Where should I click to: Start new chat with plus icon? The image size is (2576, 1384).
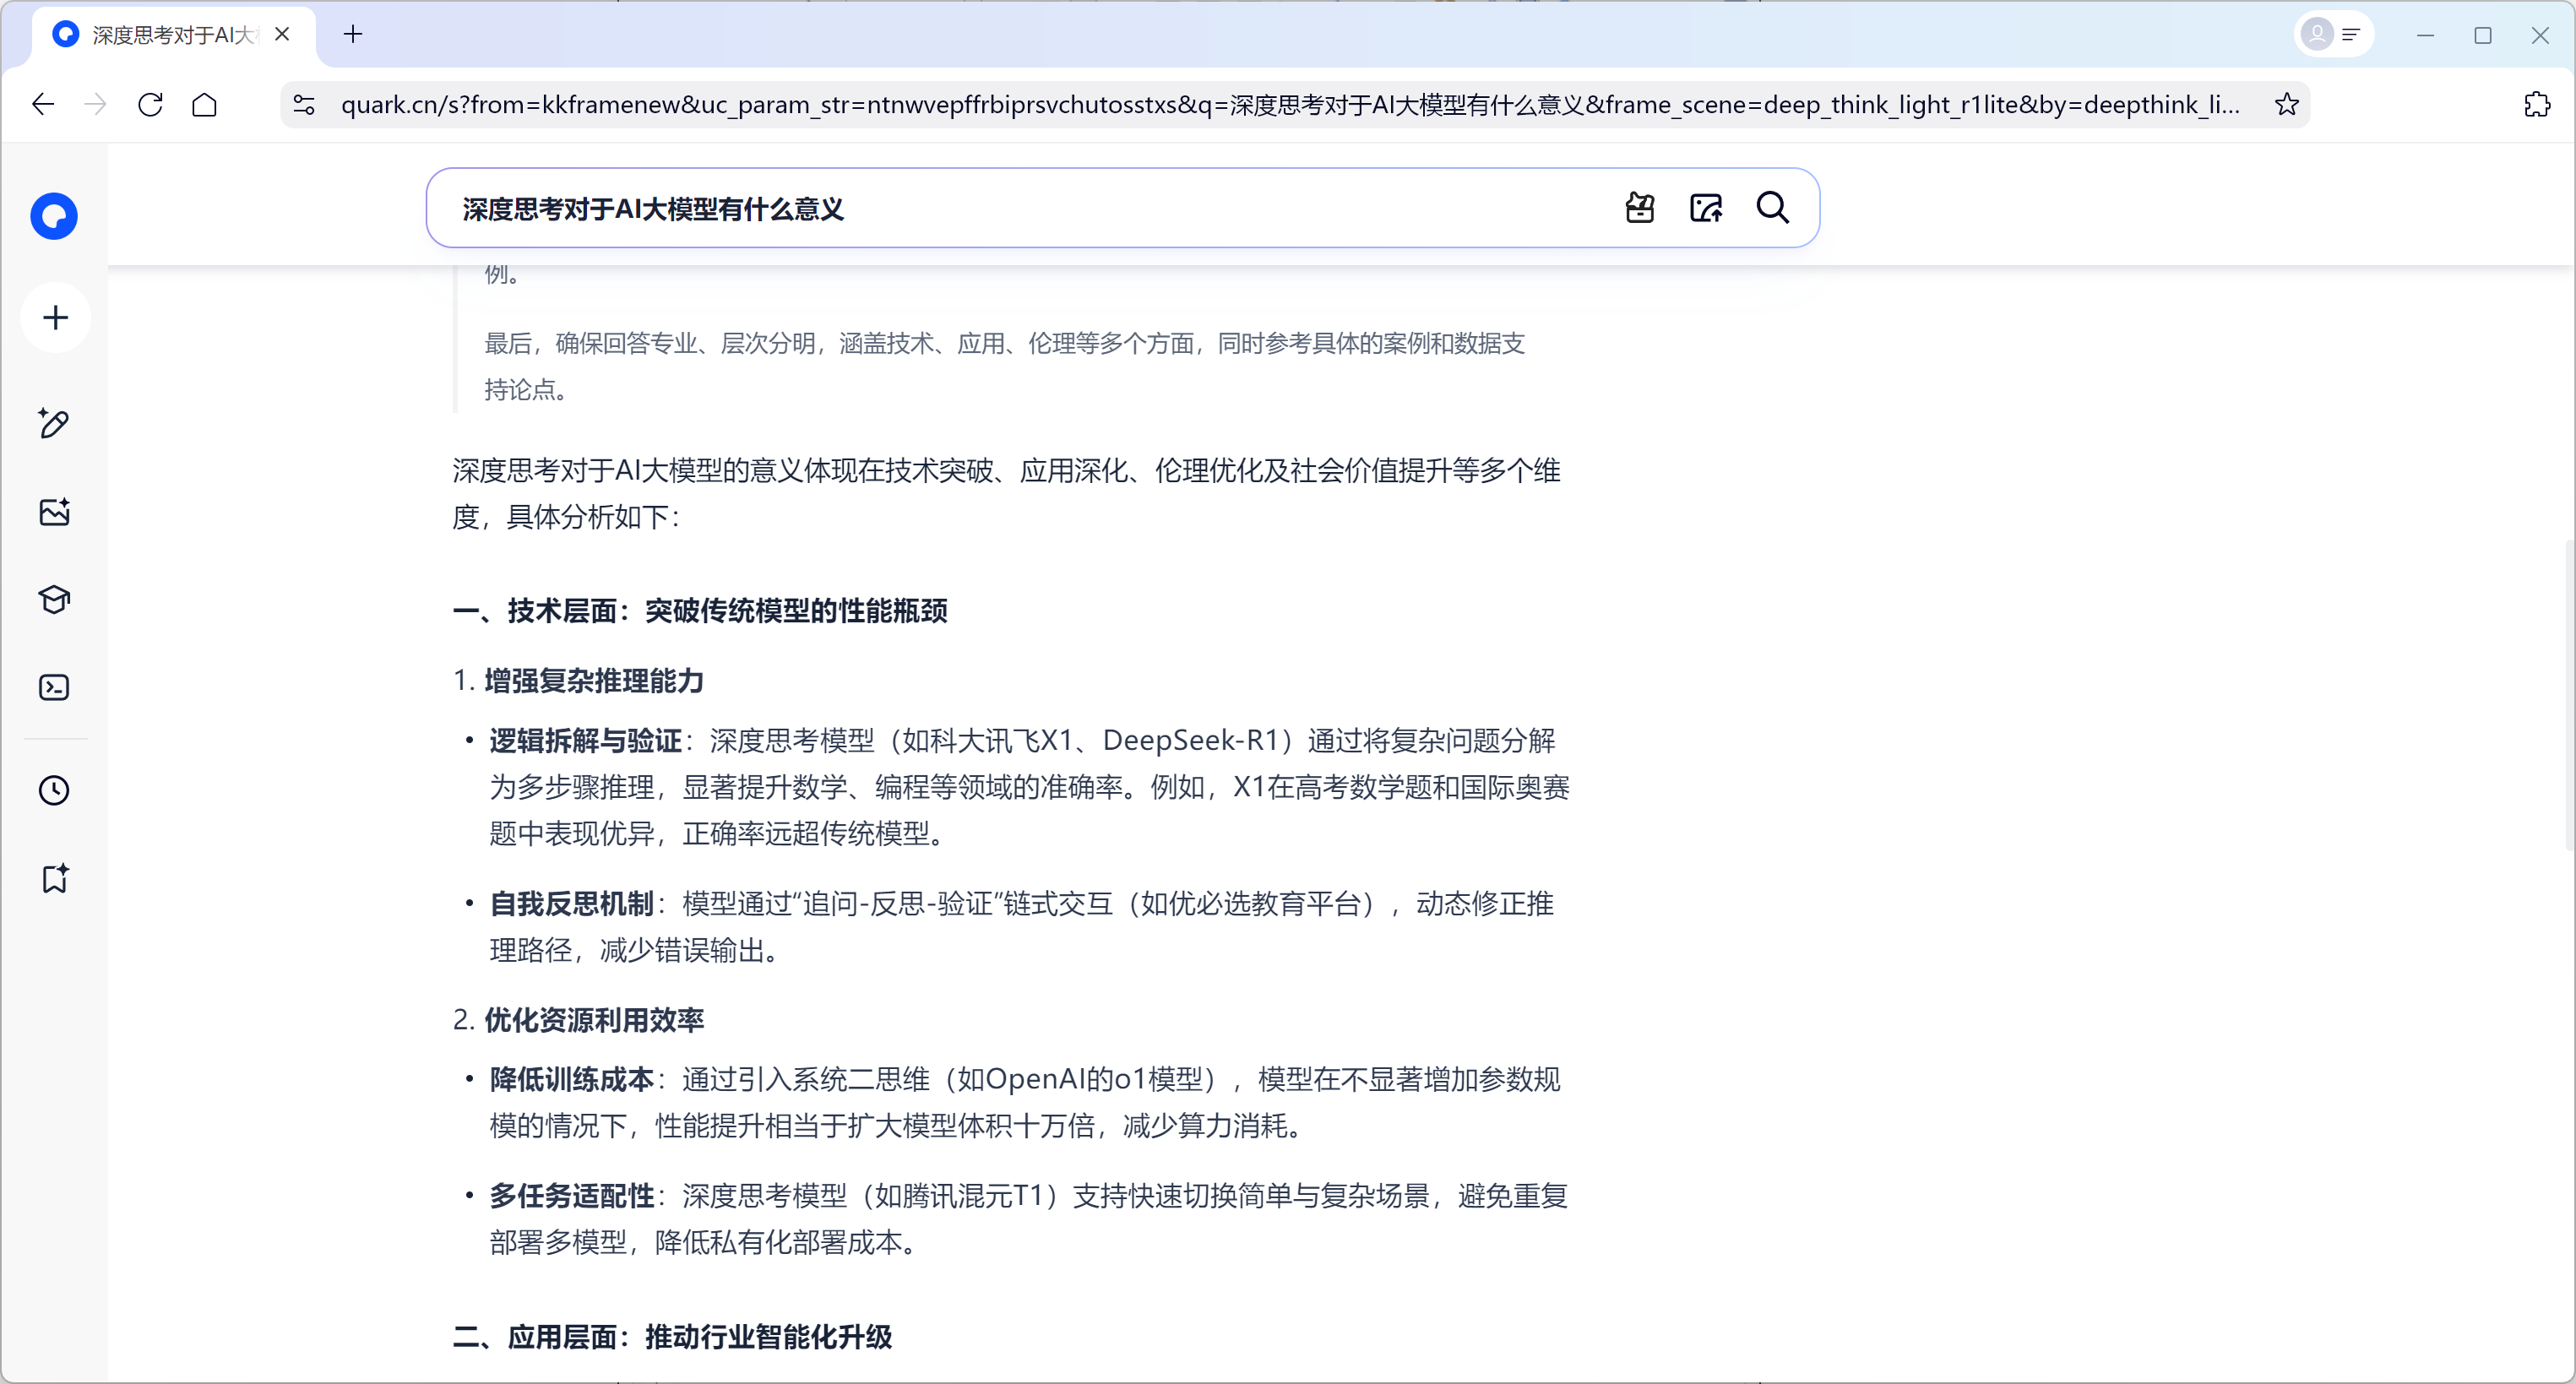tap(56, 318)
